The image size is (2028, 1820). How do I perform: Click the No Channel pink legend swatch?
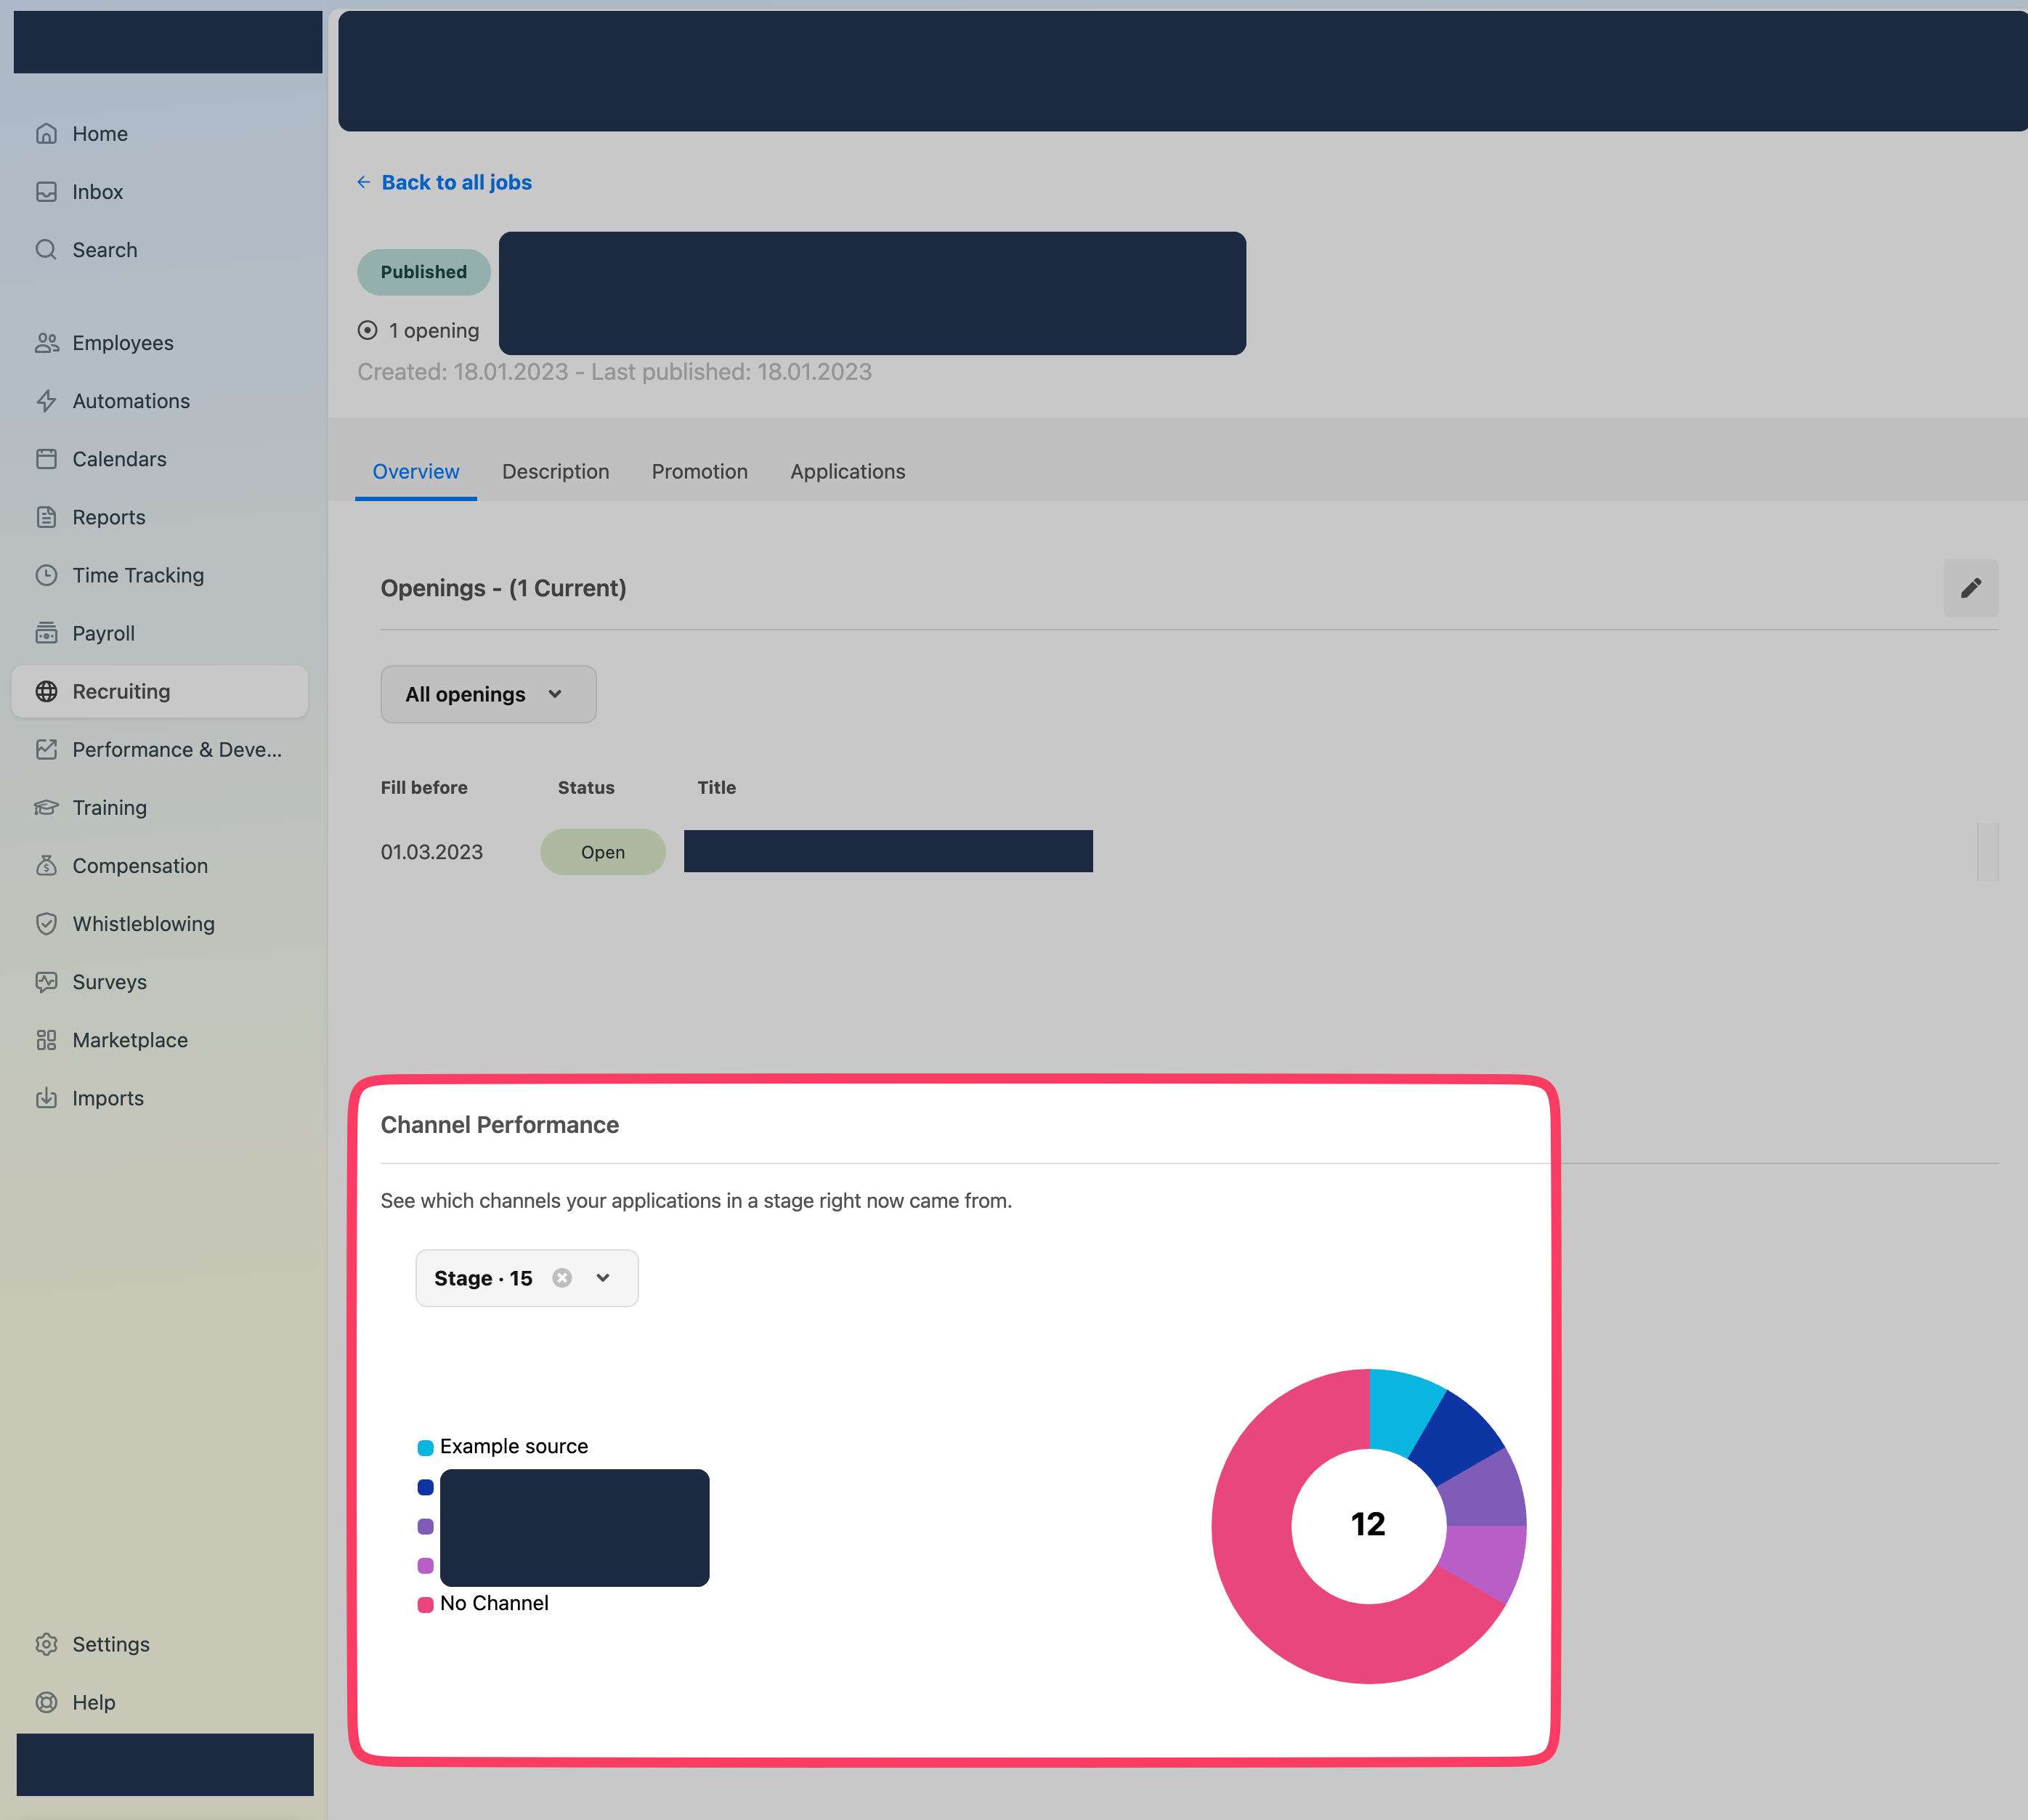pyautogui.click(x=425, y=1604)
